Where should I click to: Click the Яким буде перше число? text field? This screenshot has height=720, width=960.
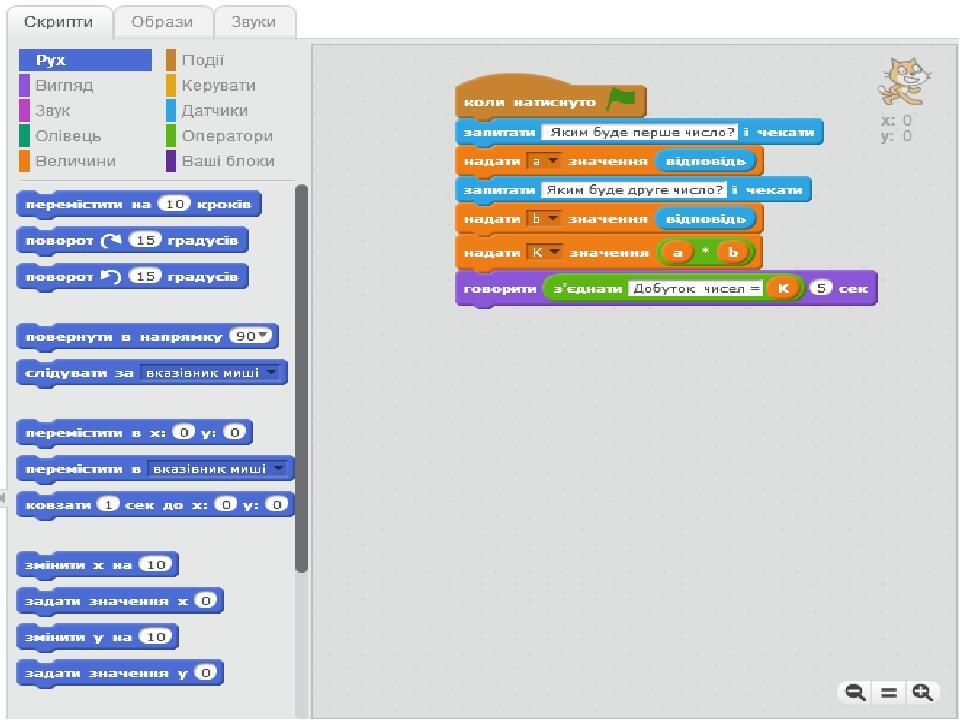pyautogui.click(x=640, y=132)
